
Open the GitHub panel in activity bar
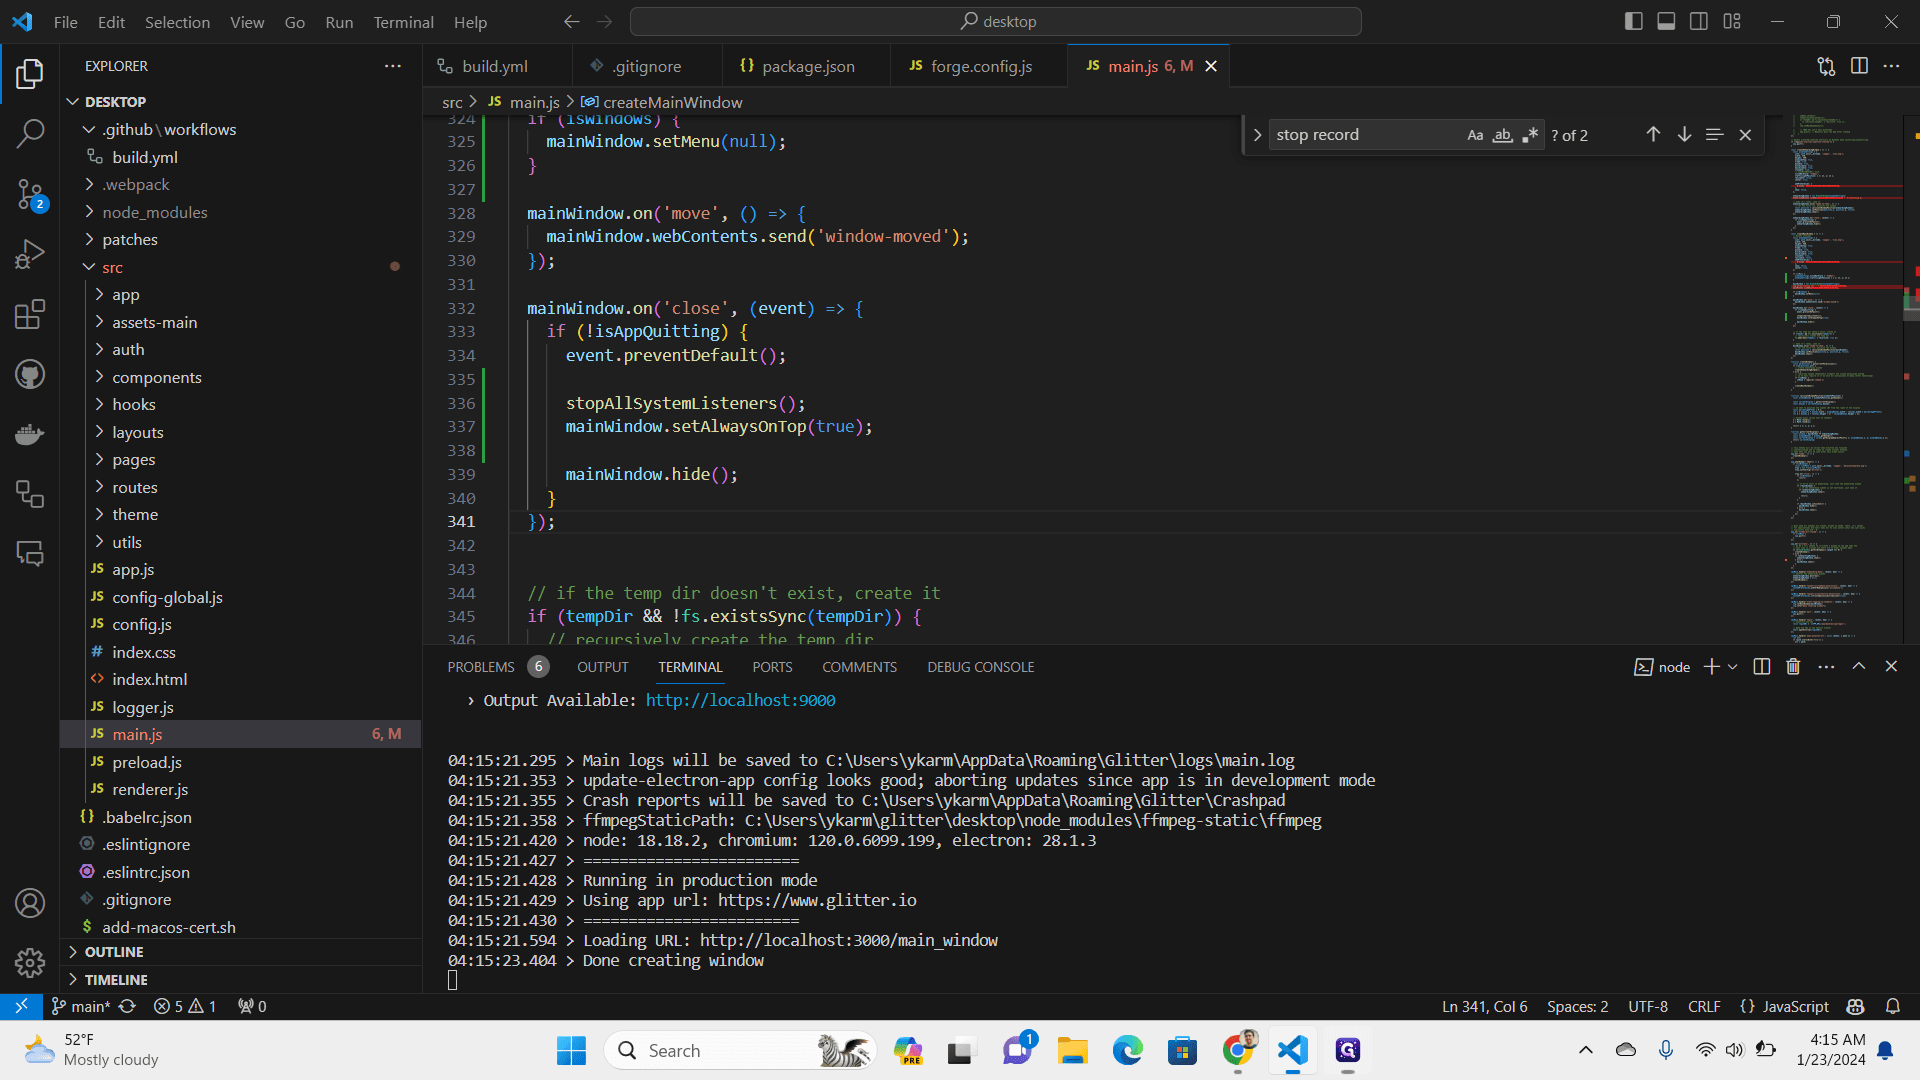click(30, 374)
